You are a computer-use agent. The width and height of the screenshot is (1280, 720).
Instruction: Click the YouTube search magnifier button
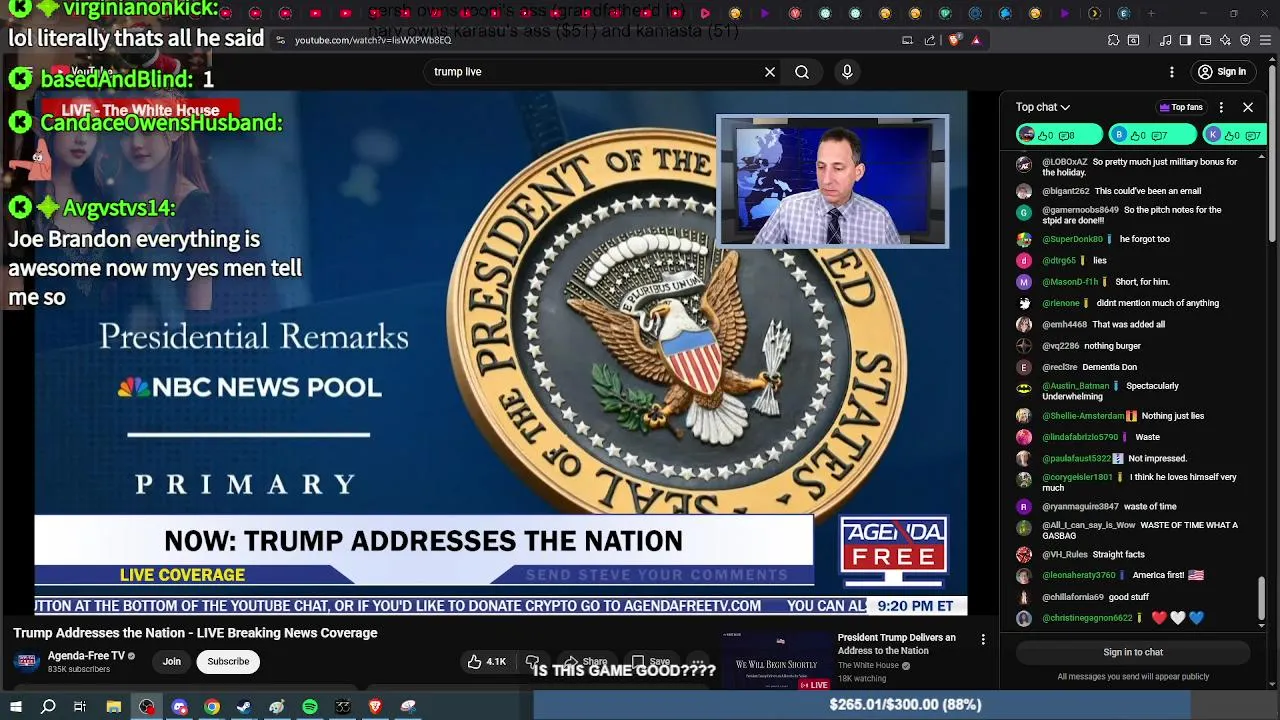coord(802,72)
